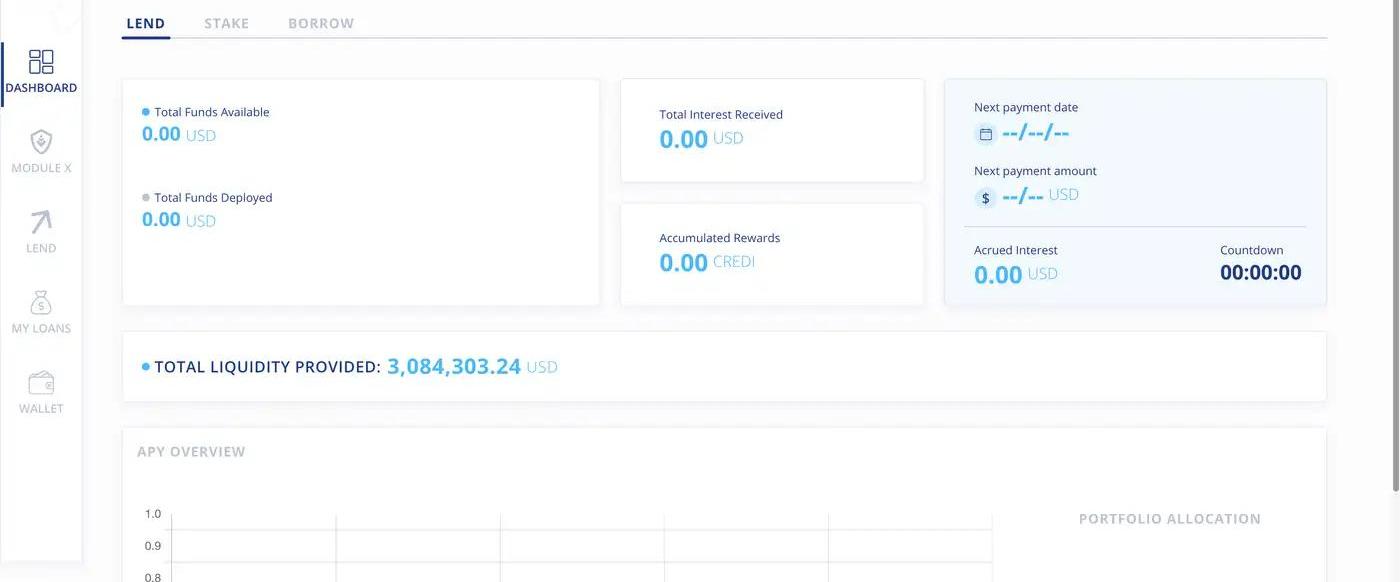Image resolution: width=1400 pixels, height=582 pixels.
Task: Click the Total Interest Received card
Action: tap(772, 130)
